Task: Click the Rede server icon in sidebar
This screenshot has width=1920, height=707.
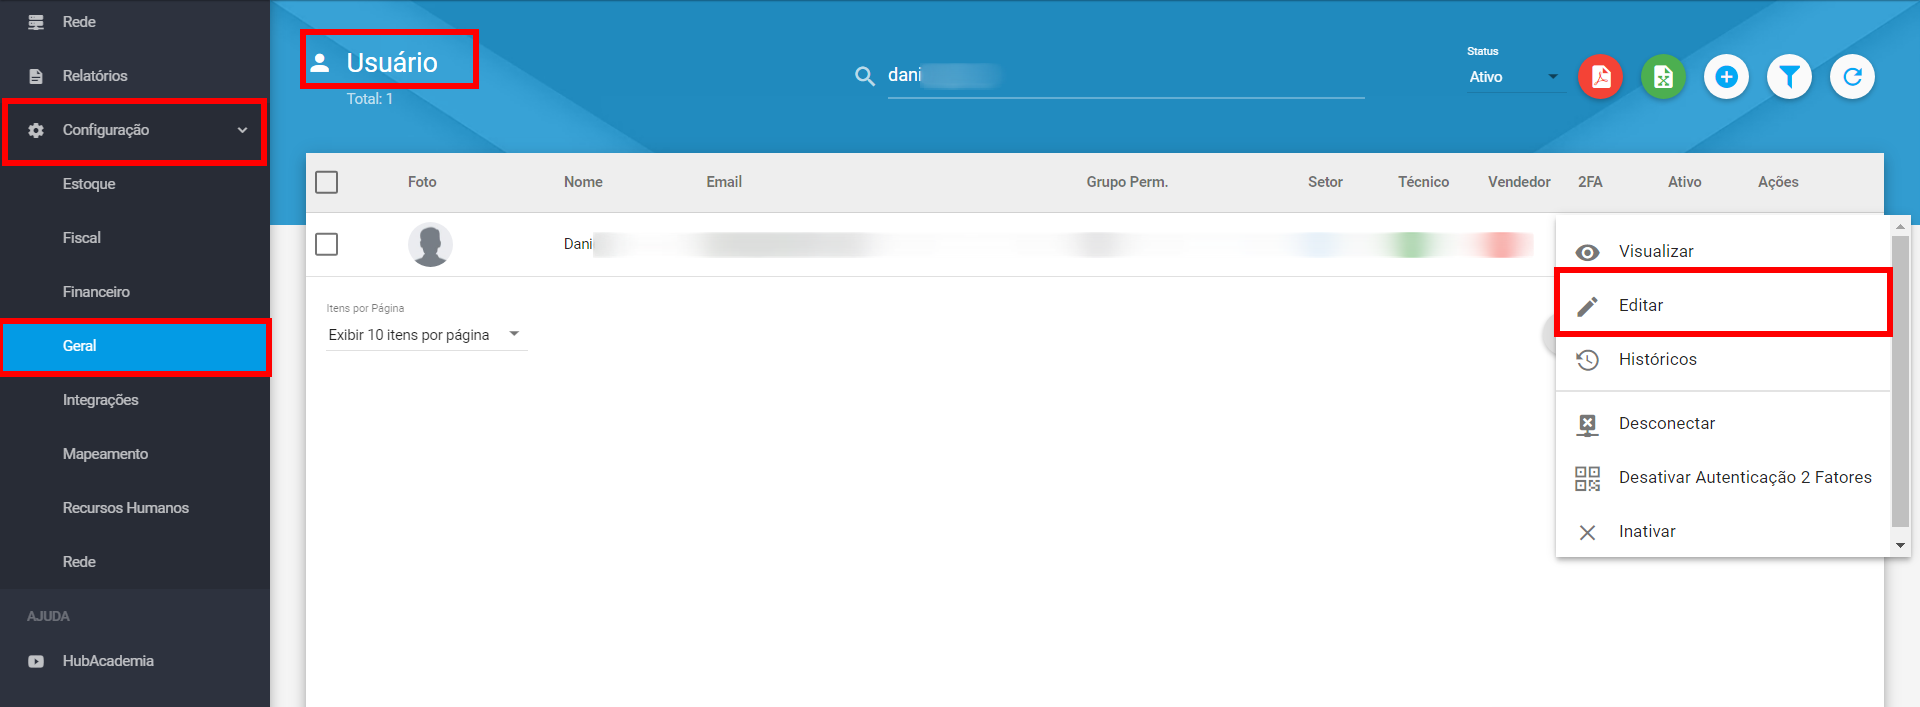Action: coord(36,22)
